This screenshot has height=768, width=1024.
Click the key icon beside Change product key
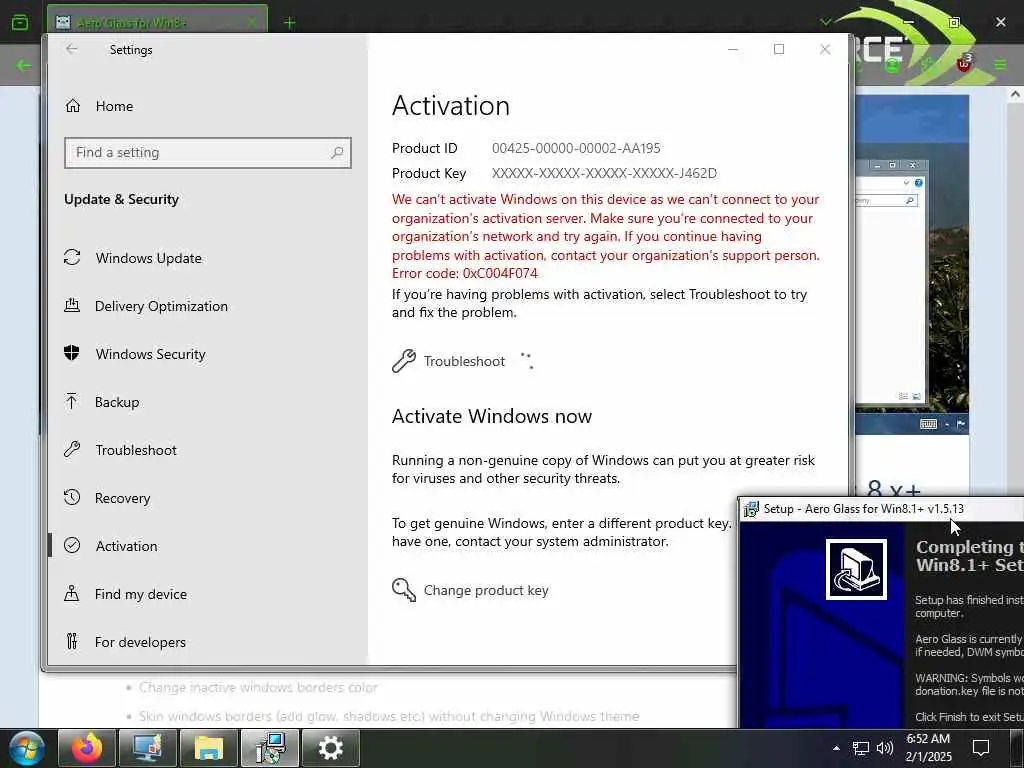tap(404, 590)
